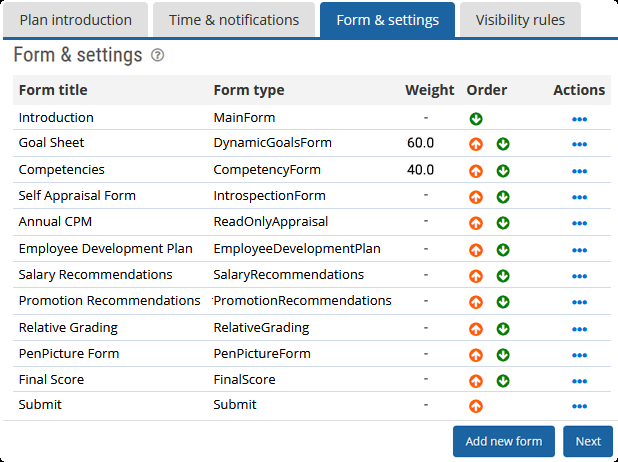The image size is (618, 462).
Task: Click the Weight column header
Action: coord(430,90)
